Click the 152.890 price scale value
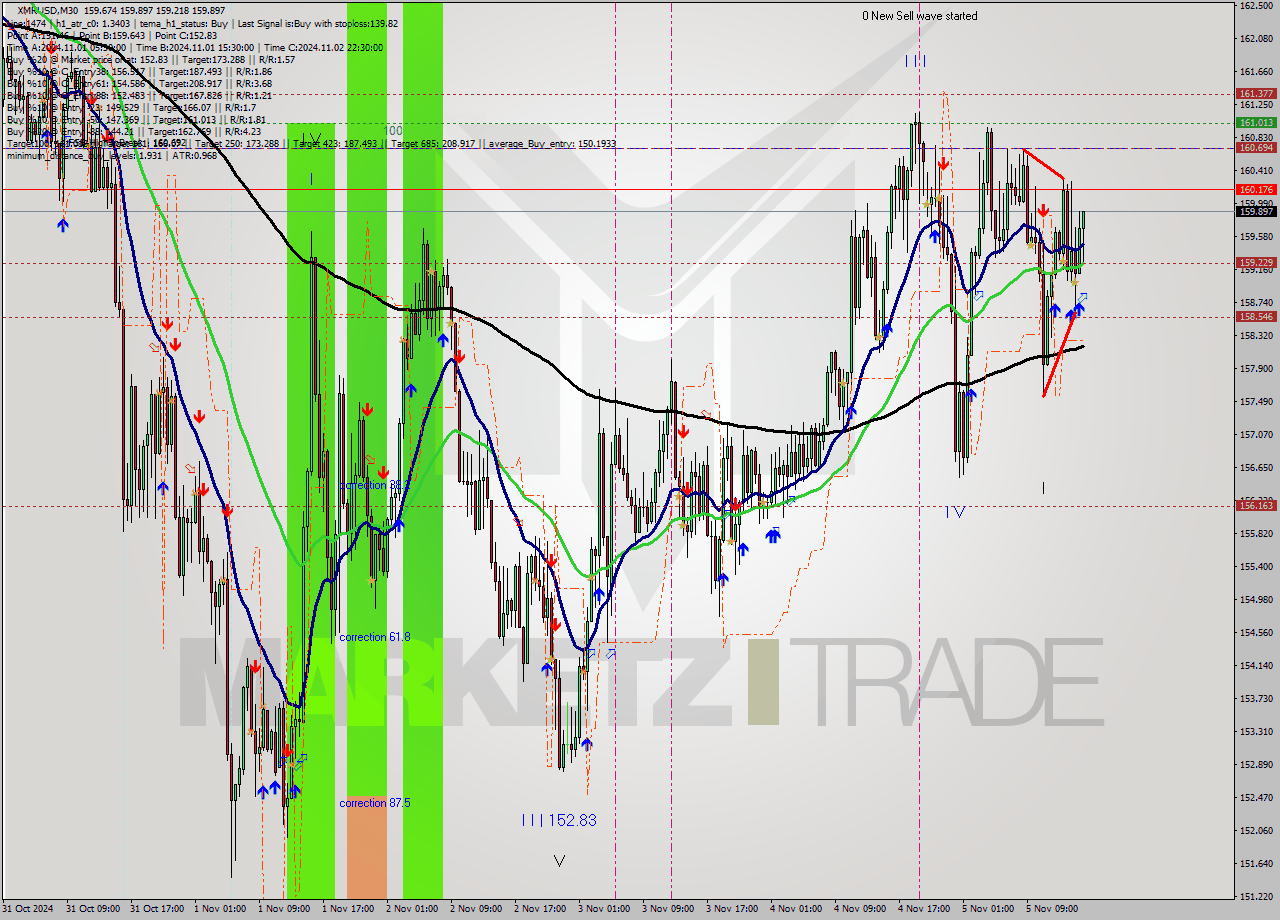The image size is (1280, 920). tap(1256, 764)
